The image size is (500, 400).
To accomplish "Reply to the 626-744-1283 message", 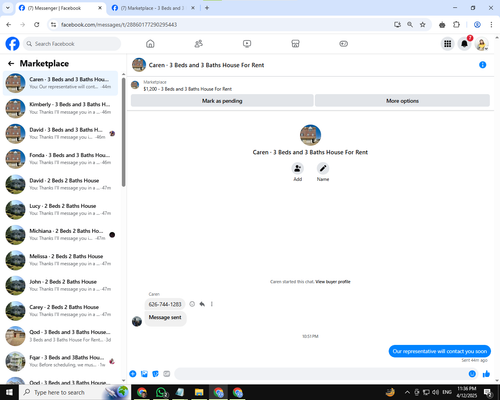I will coord(202,304).
